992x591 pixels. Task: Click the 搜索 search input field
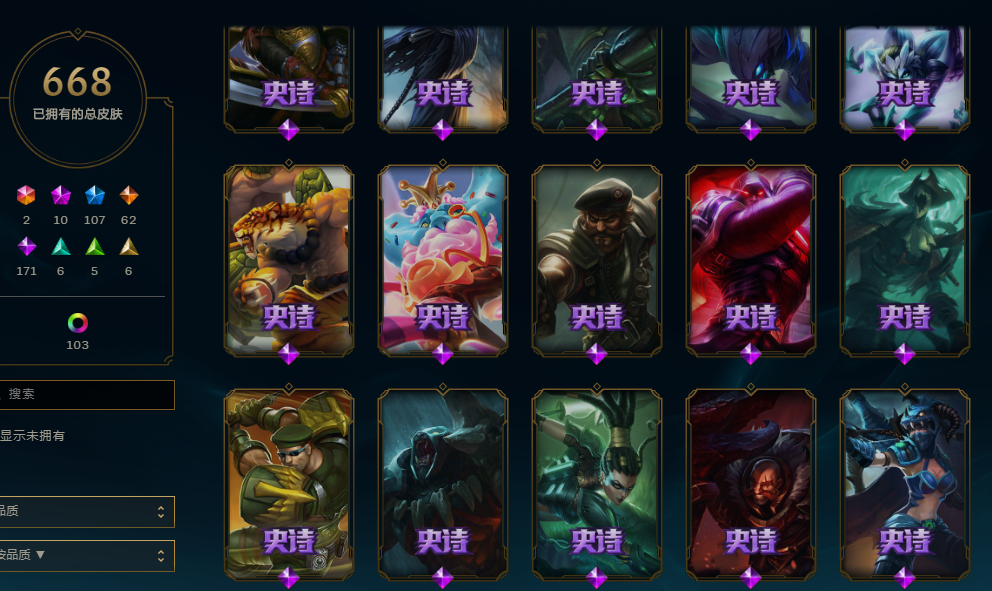[87, 394]
